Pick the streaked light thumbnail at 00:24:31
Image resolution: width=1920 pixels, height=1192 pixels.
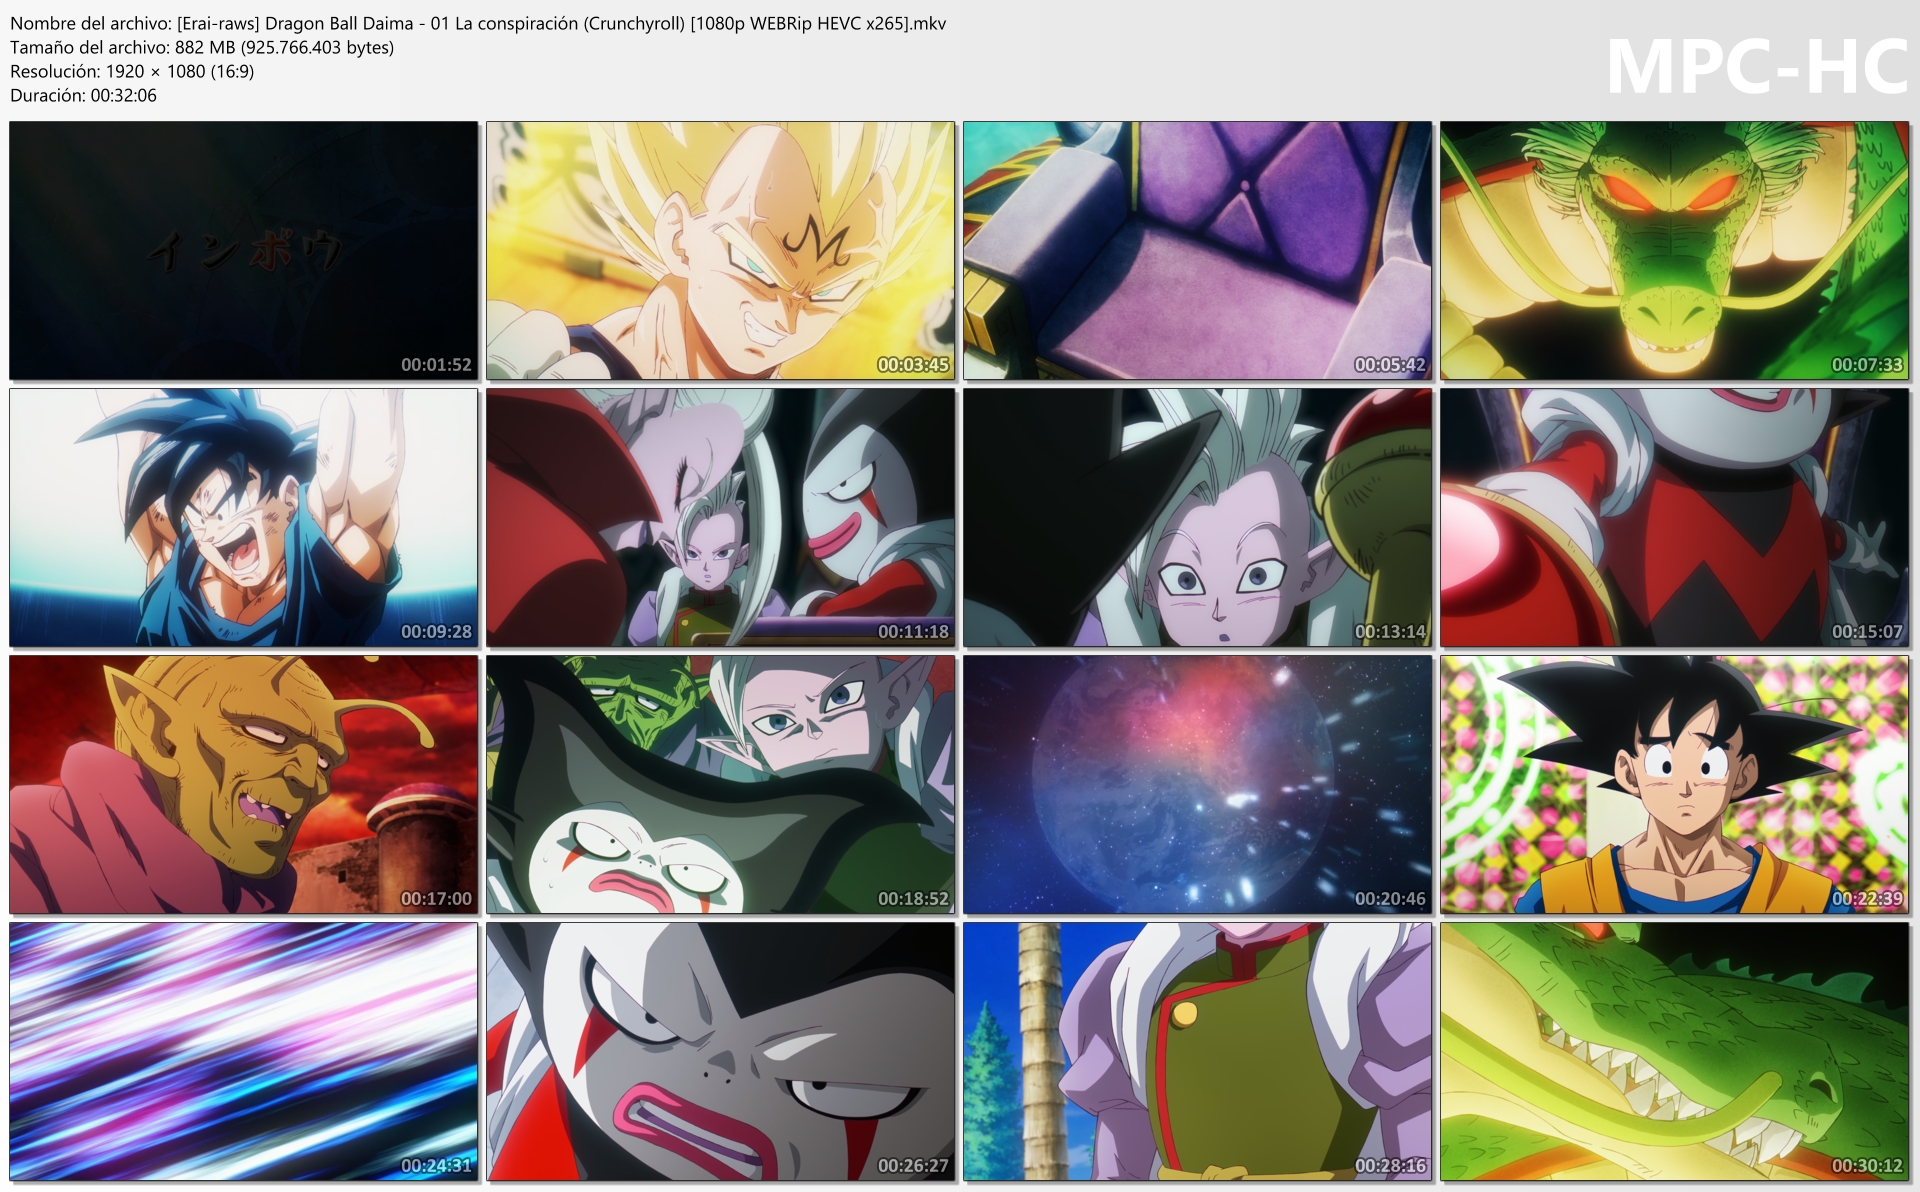pyautogui.click(x=244, y=1052)
